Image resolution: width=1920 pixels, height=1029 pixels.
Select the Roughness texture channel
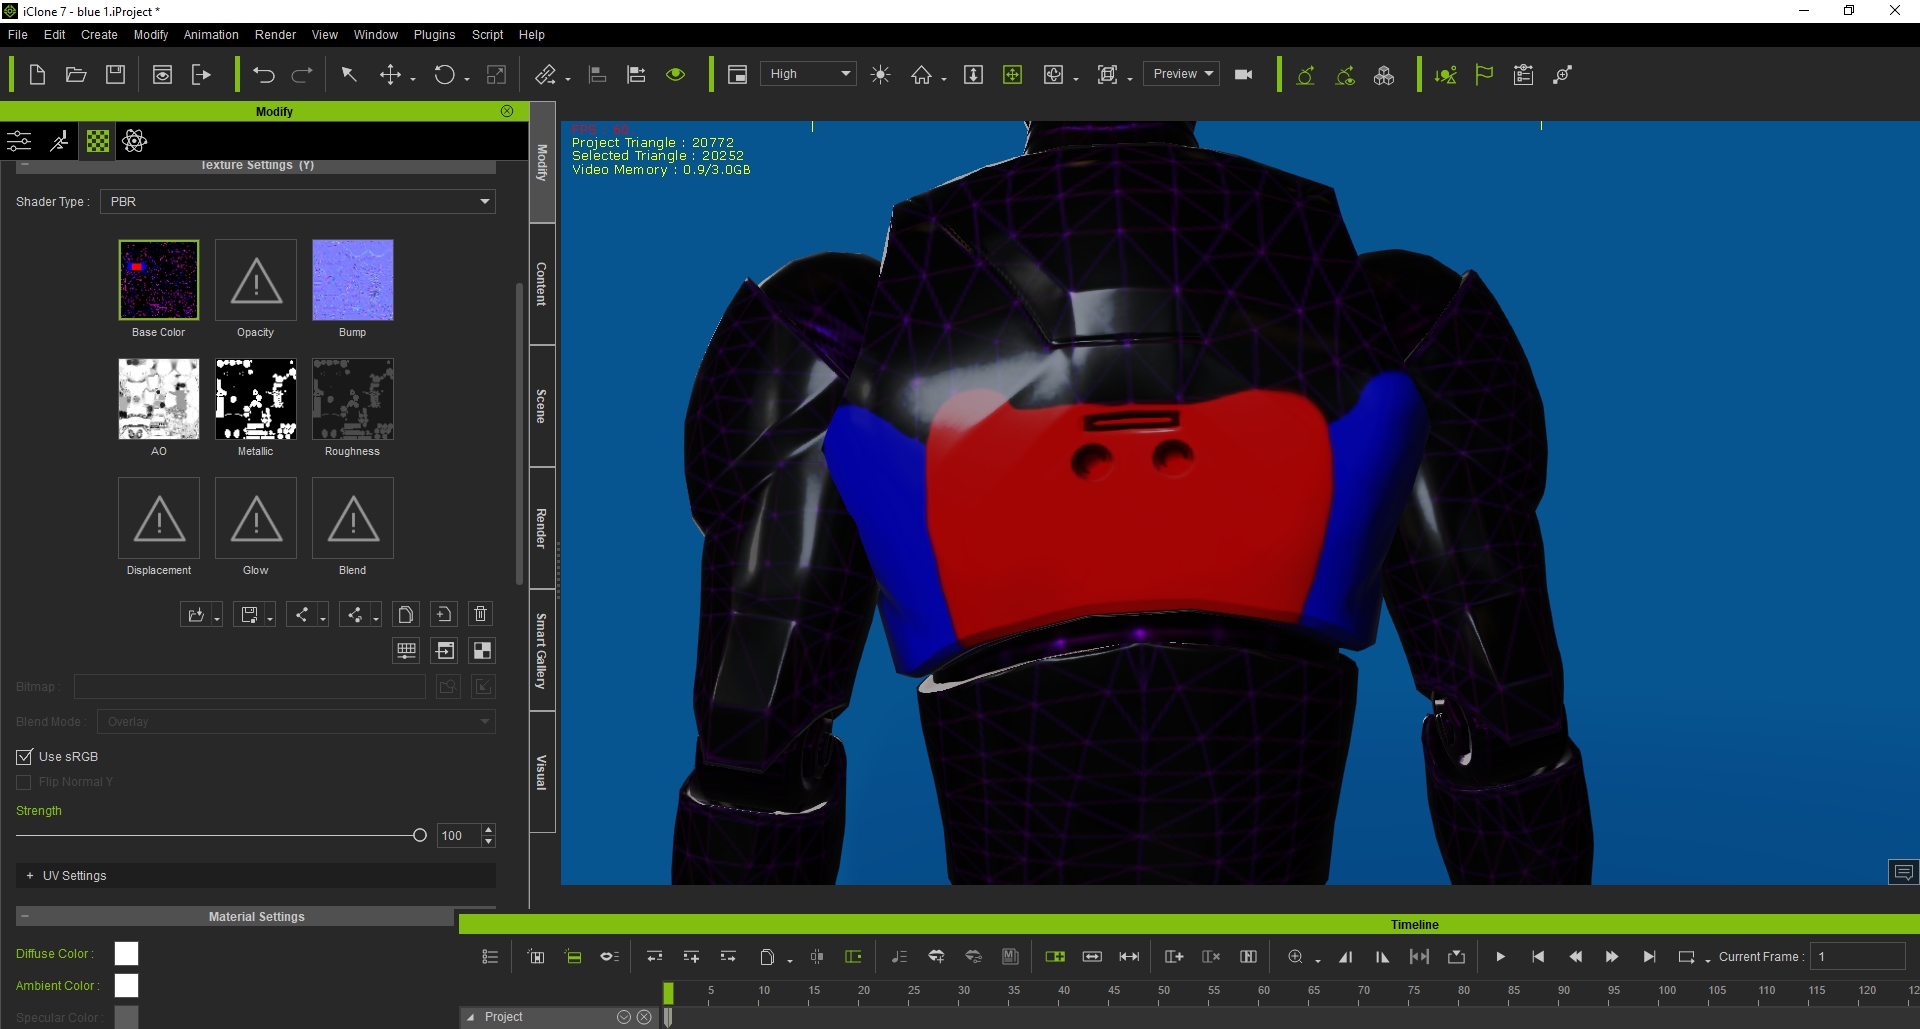coord(353,399)
